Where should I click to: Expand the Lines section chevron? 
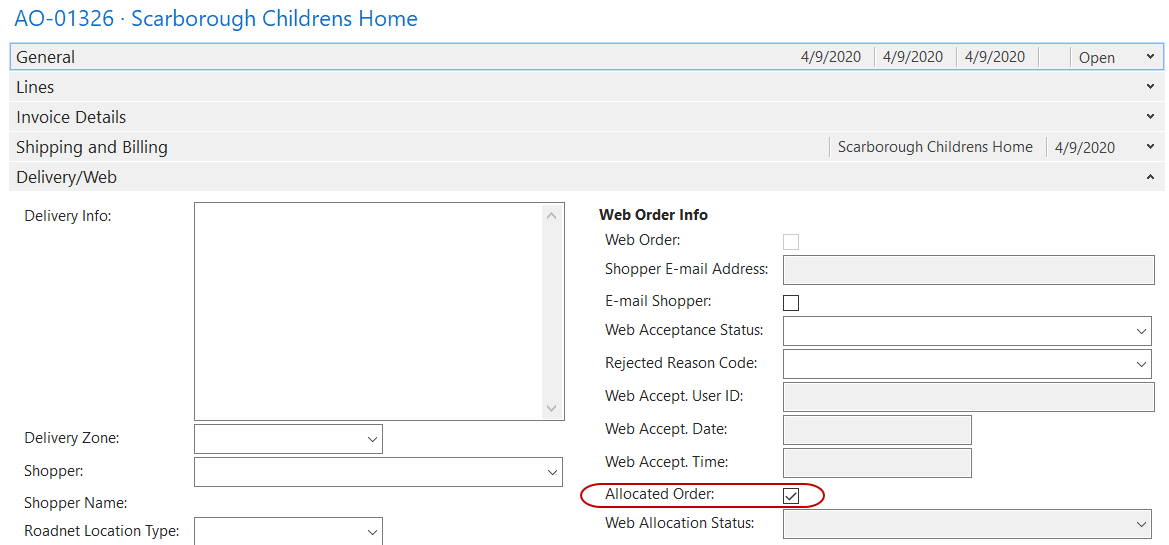pyautogui.click(x=1150, y=87)
